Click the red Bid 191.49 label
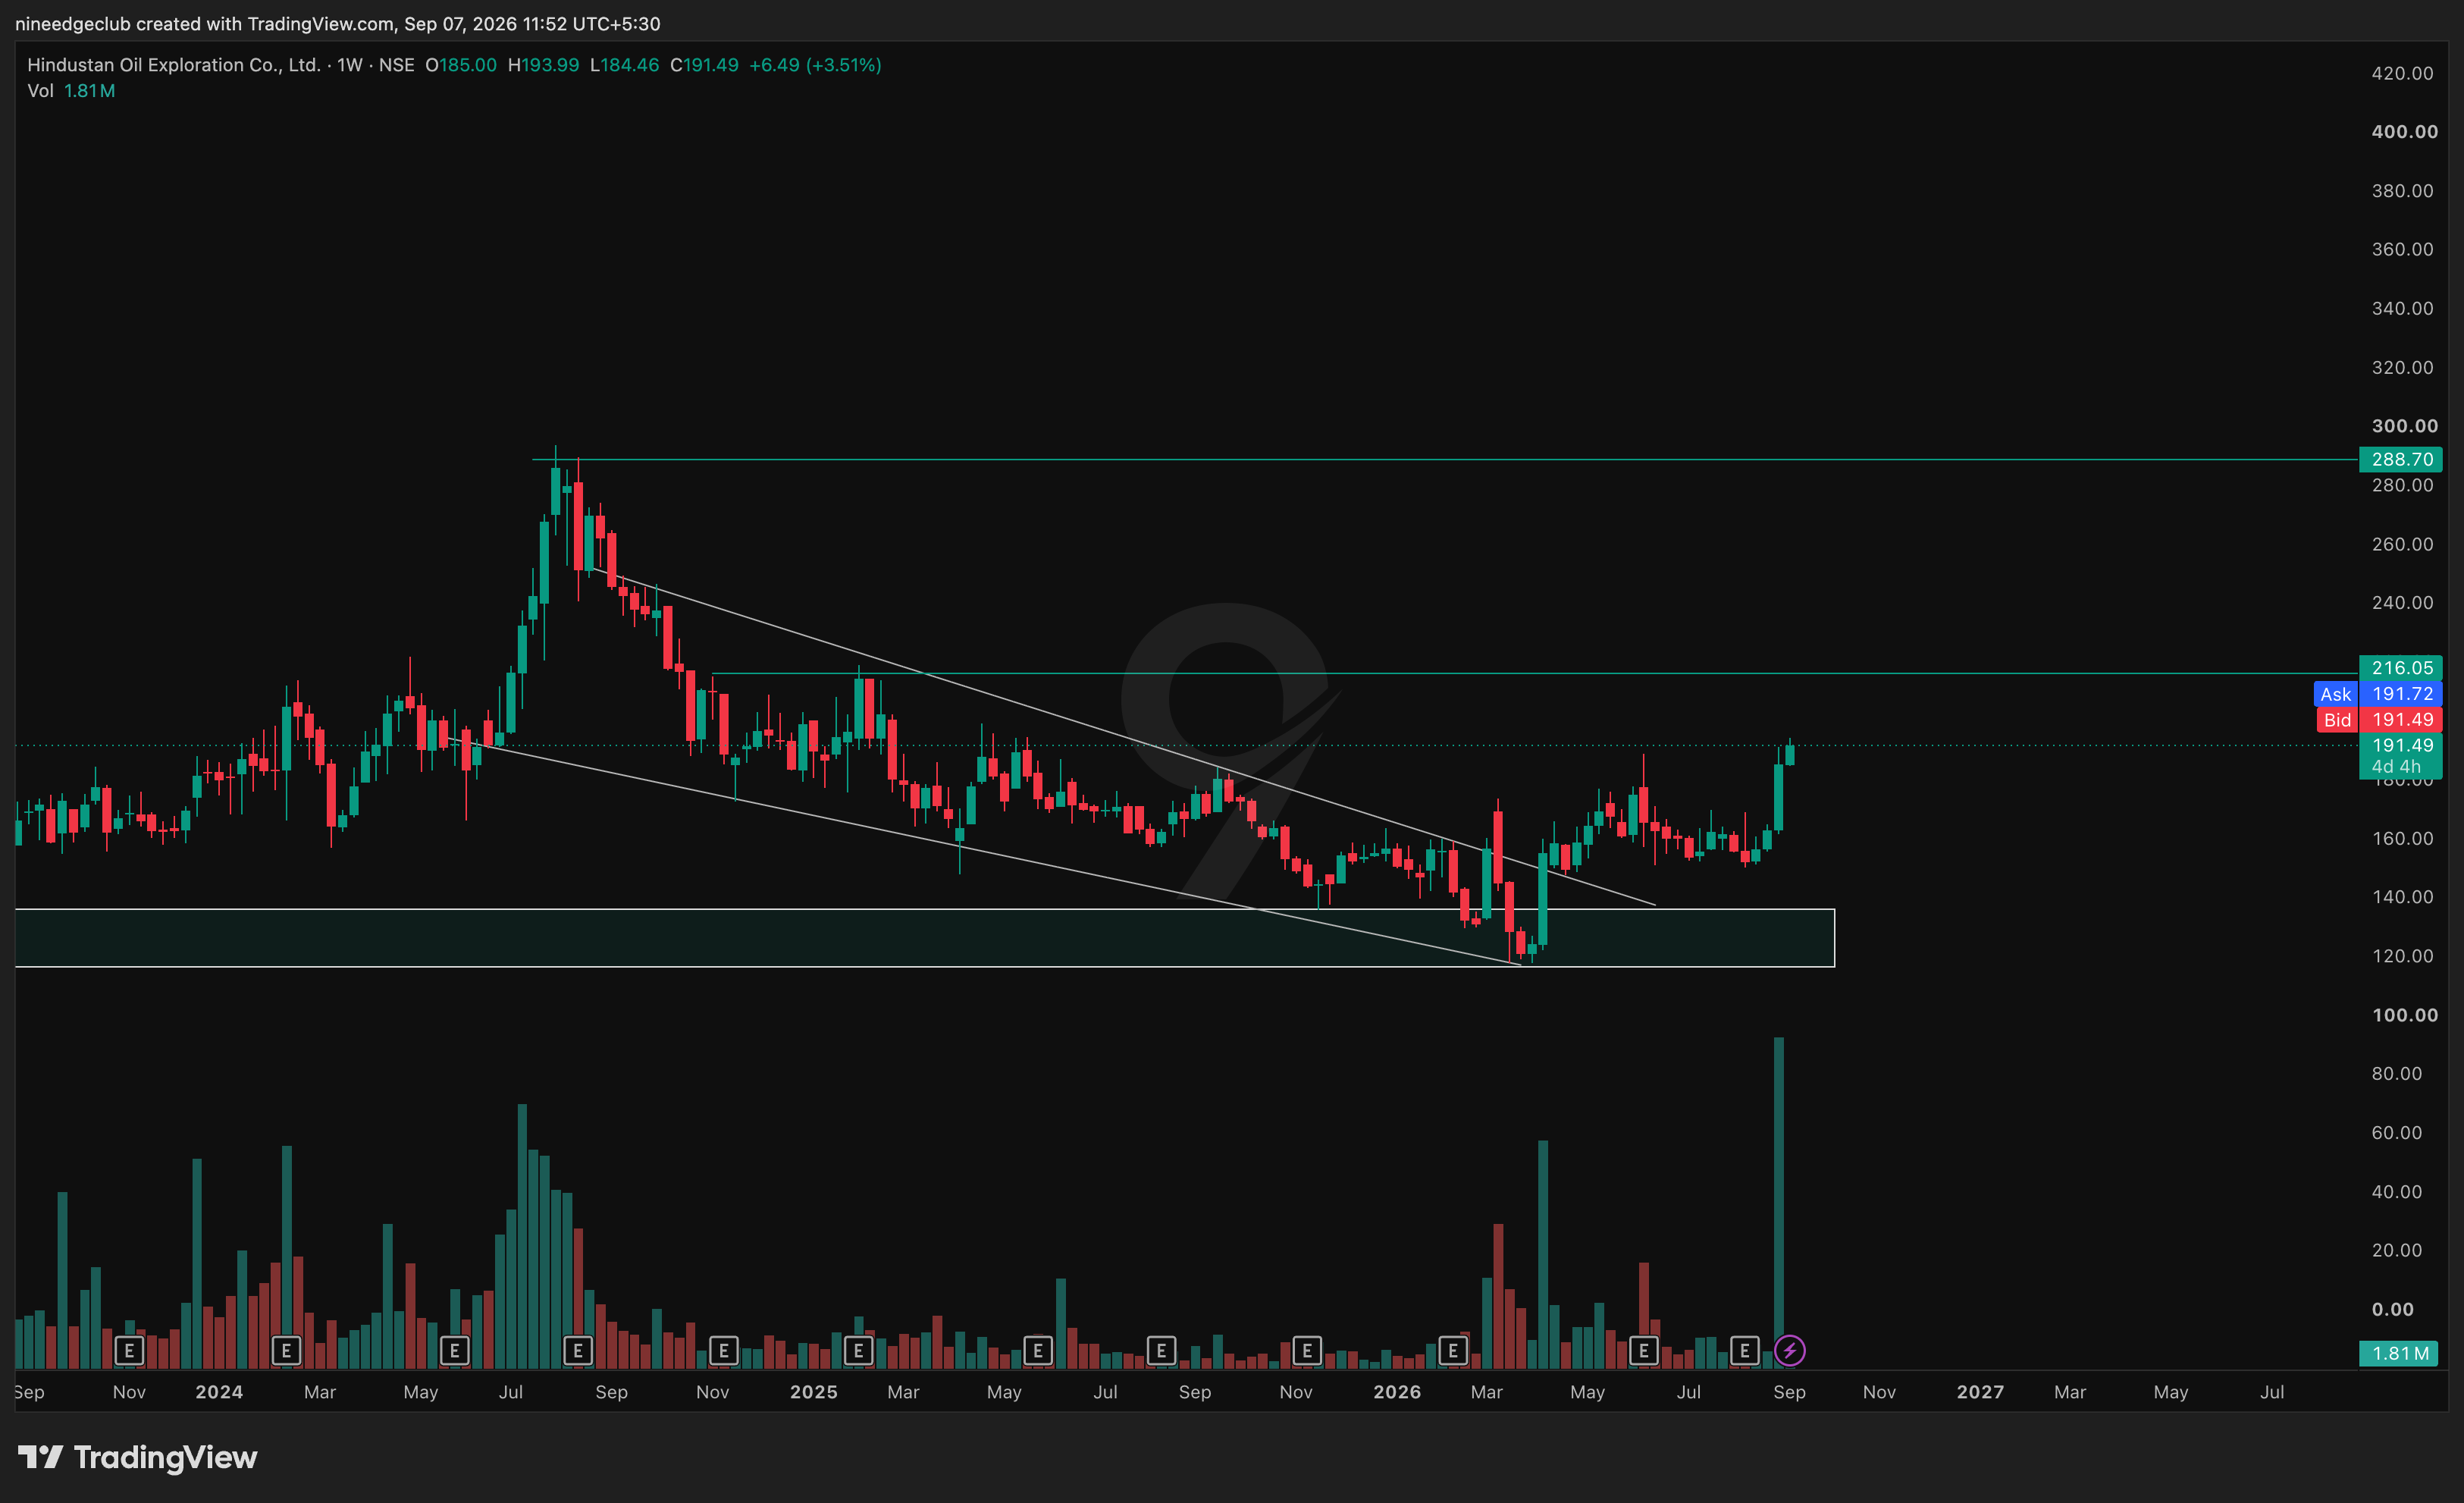The image size is (2464, 1503). pyautogui.click(x=2378, y=719)
